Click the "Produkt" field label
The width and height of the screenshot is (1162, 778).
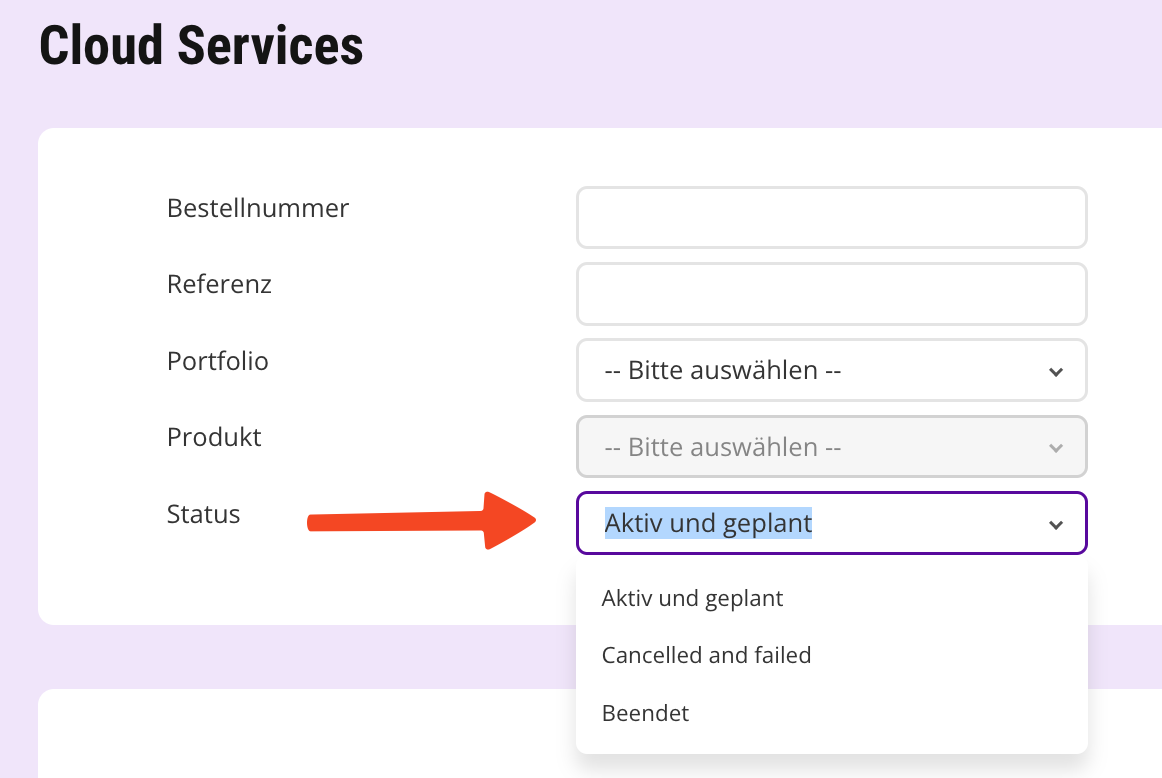[214, 437]
